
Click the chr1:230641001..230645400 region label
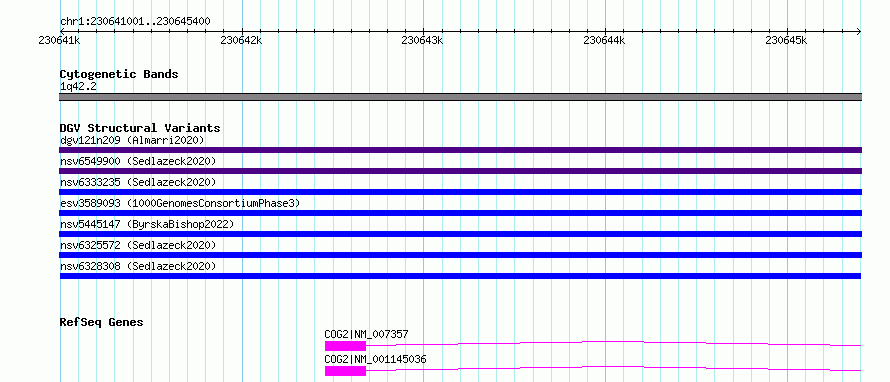[135, 22]
